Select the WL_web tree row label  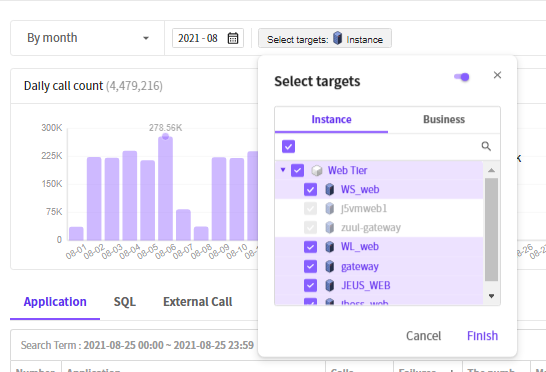360,247
